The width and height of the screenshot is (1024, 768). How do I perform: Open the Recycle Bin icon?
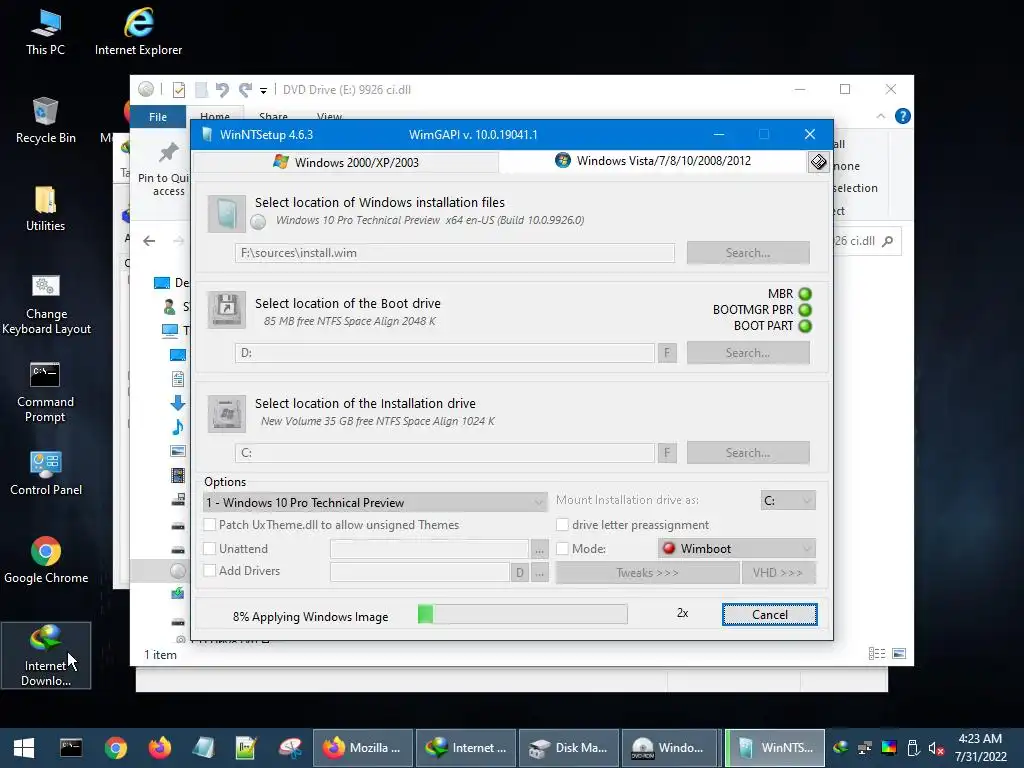coord(45,121)
